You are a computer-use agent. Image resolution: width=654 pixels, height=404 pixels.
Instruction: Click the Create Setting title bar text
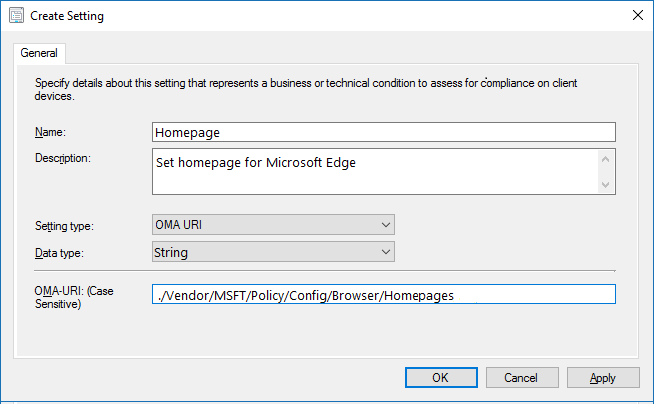pos(67,16)
